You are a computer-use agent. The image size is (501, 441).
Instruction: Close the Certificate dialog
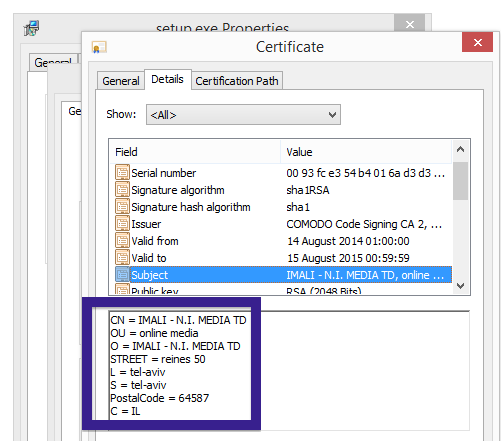(477, 42)
